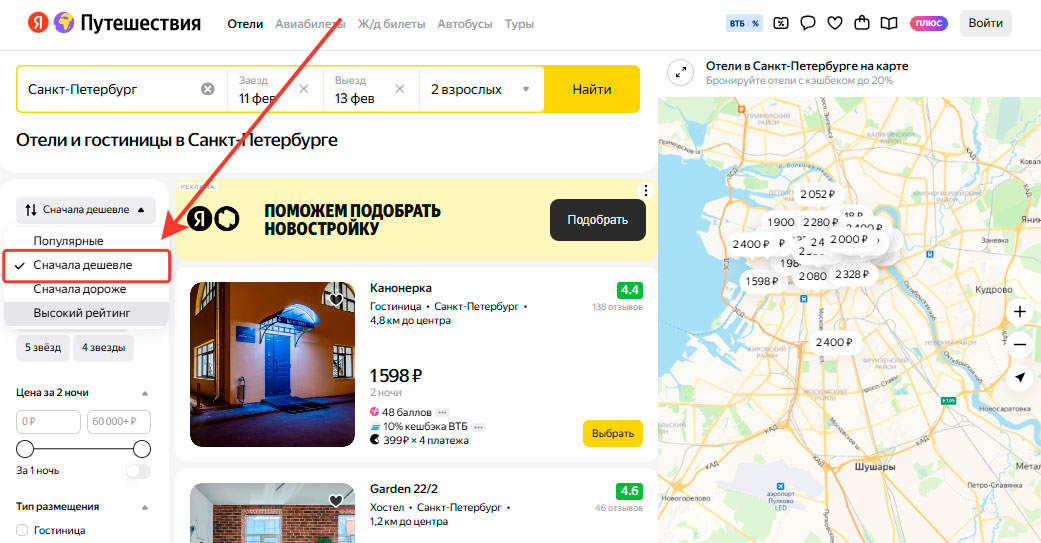This screenshot has width=1041, height=543.
Task: Select map price marker 1 598 ₽
Action: point(761,281)
